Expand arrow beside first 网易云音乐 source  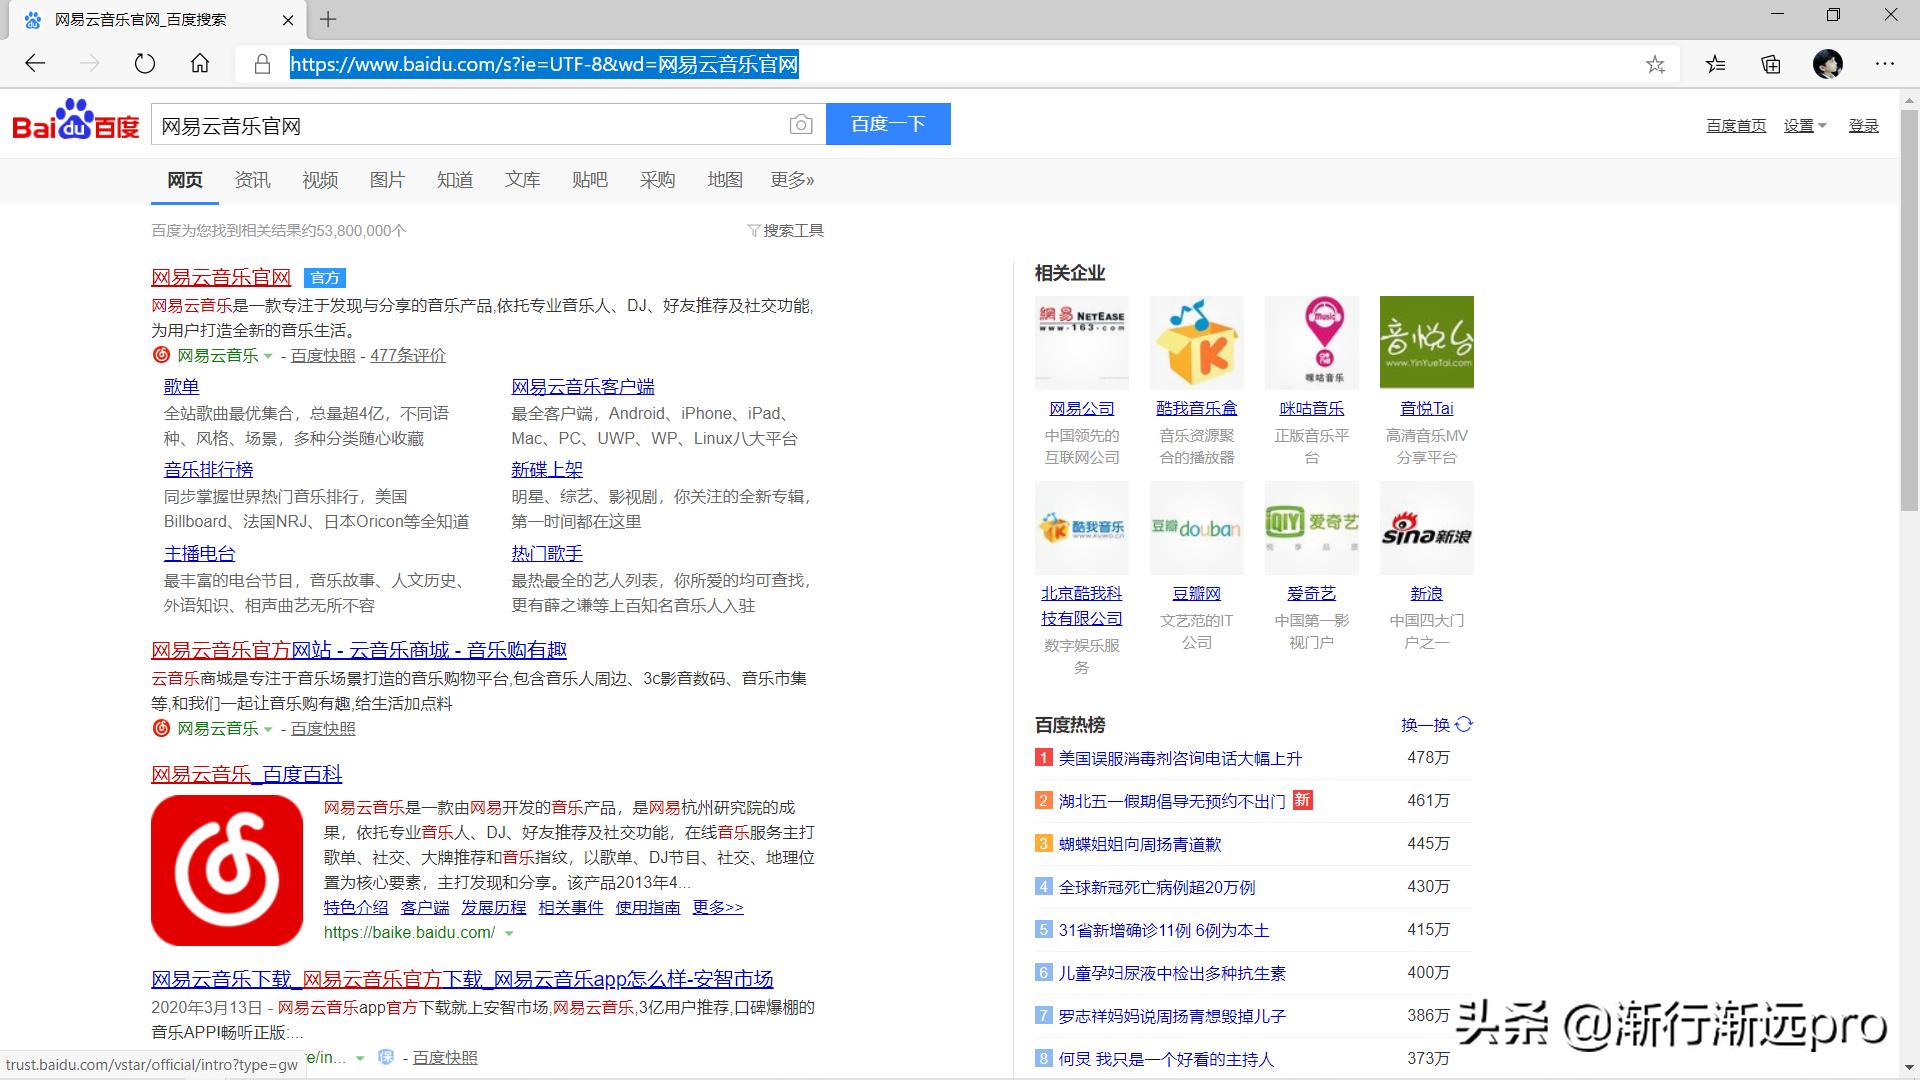(x=268, y=357)
